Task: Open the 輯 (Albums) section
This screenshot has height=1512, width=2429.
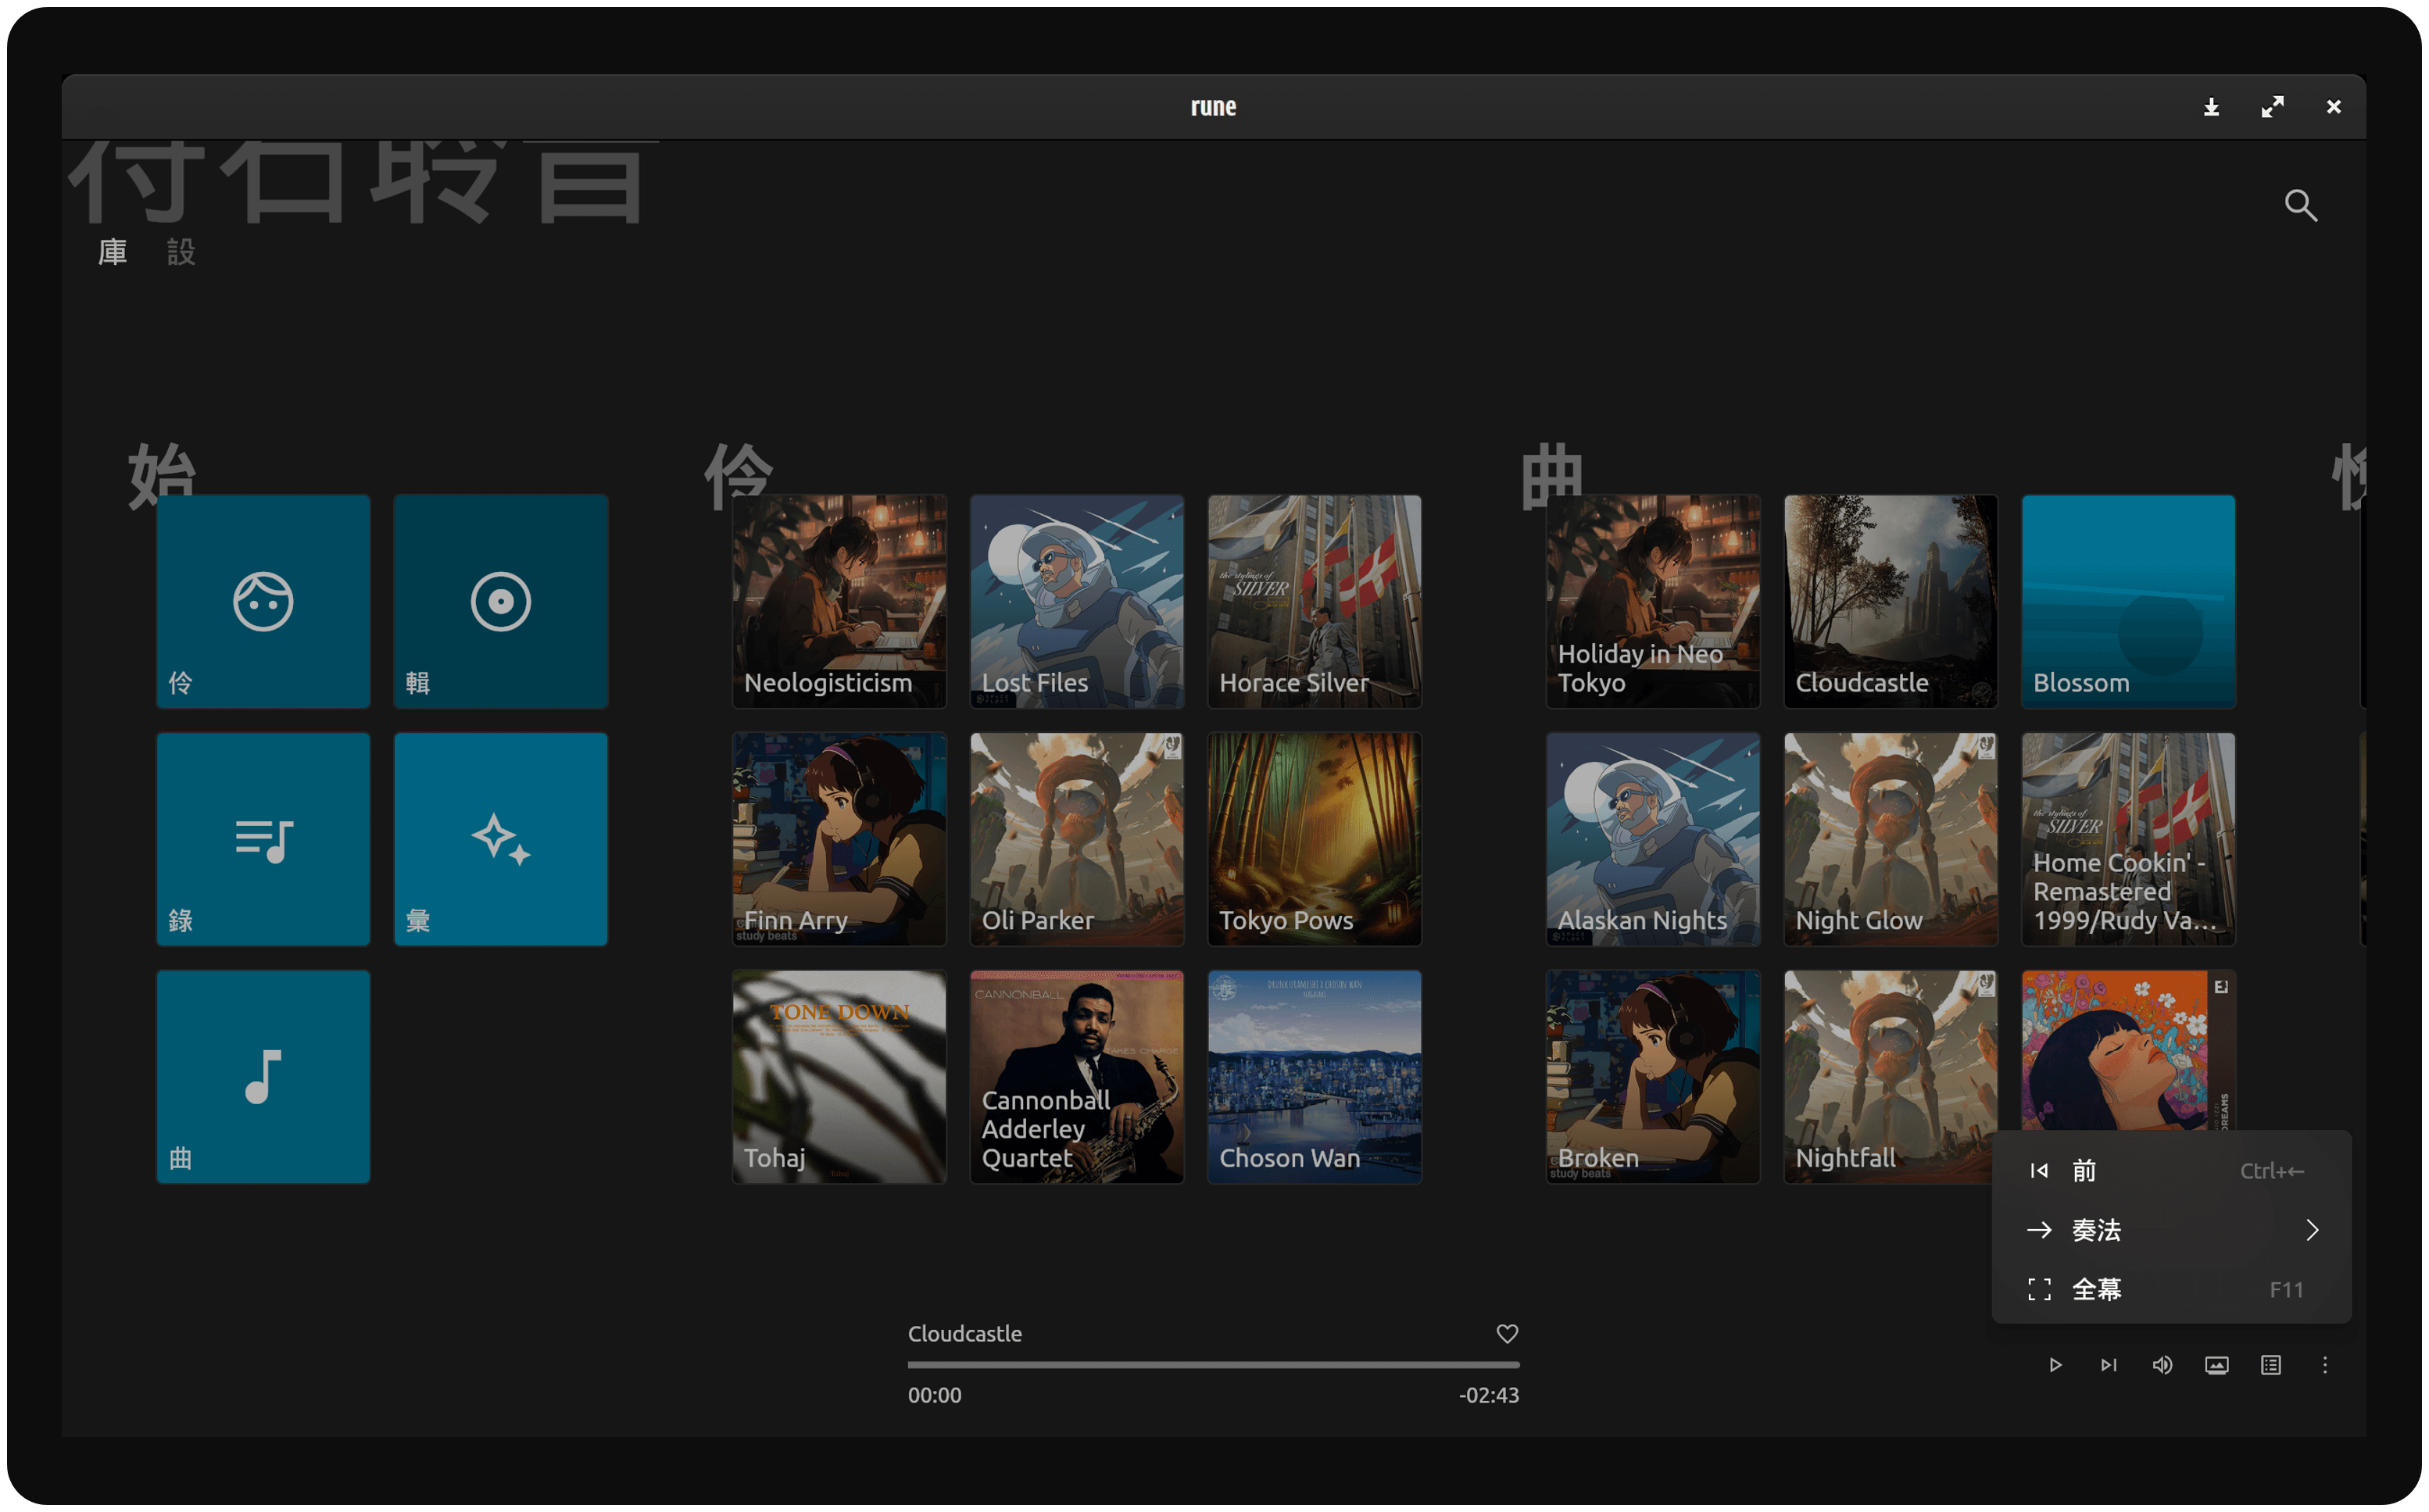Action: click(x=500, y=601)
